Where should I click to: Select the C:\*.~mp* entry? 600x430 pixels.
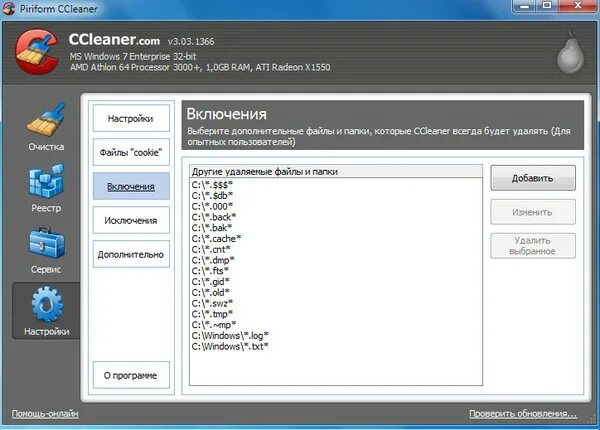214,324
